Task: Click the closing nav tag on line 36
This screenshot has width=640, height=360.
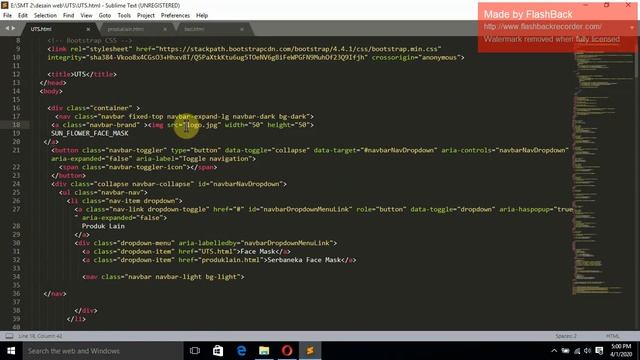Action: pyautogui.click(x=55, y=294)
